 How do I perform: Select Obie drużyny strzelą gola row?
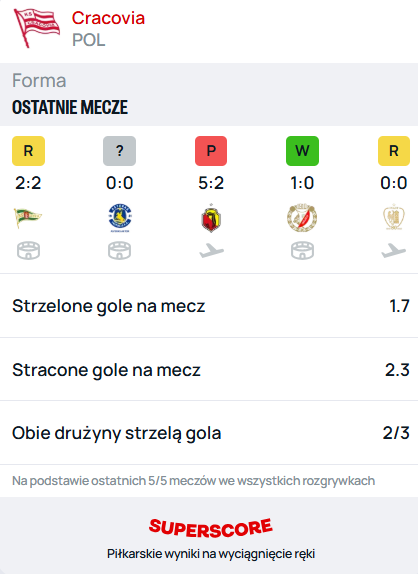pos(209,433)
